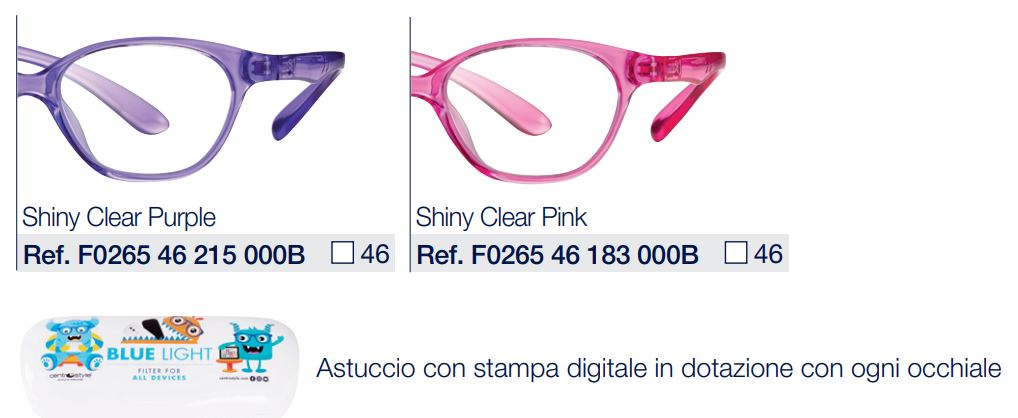Tick the size 46 checkbox for Purple
The image size is (1018, 418).
coord(342,252)
